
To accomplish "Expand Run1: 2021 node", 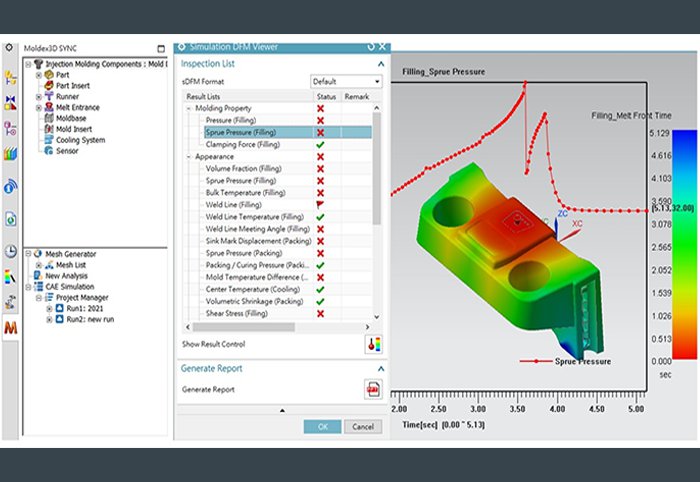I will click(50, 308).
